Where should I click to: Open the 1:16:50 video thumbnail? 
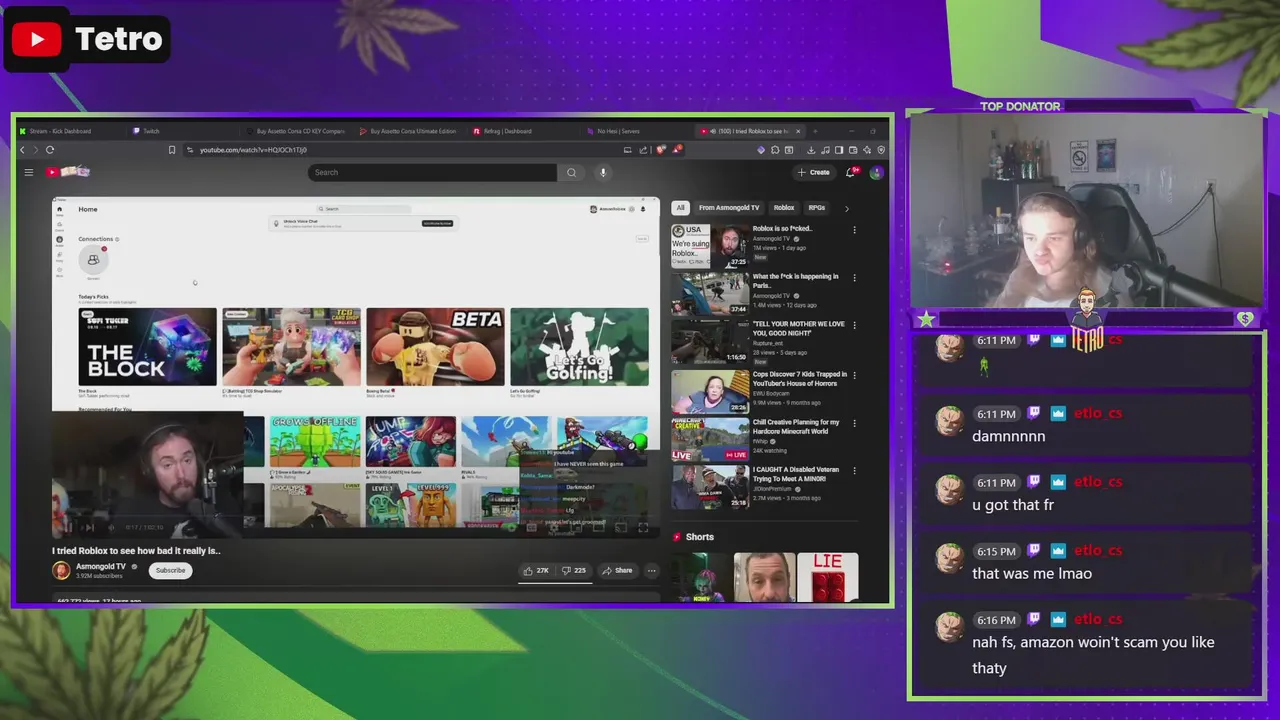coord(710,342)
